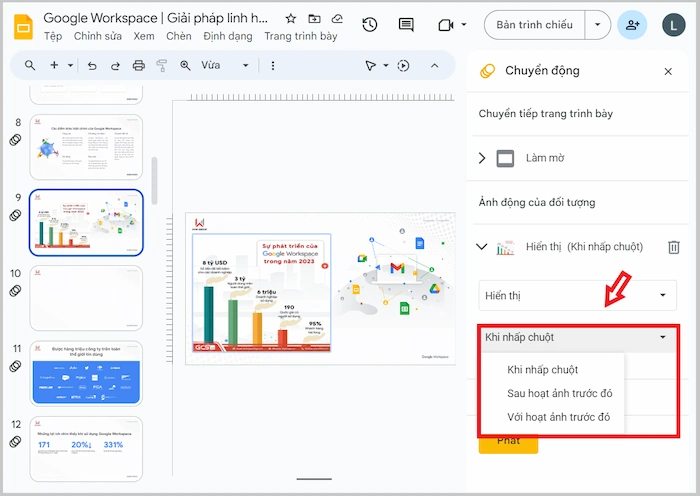This screenshot has height=496, width=700.
Task: Open the account avatar L
Action: (674, 25)
